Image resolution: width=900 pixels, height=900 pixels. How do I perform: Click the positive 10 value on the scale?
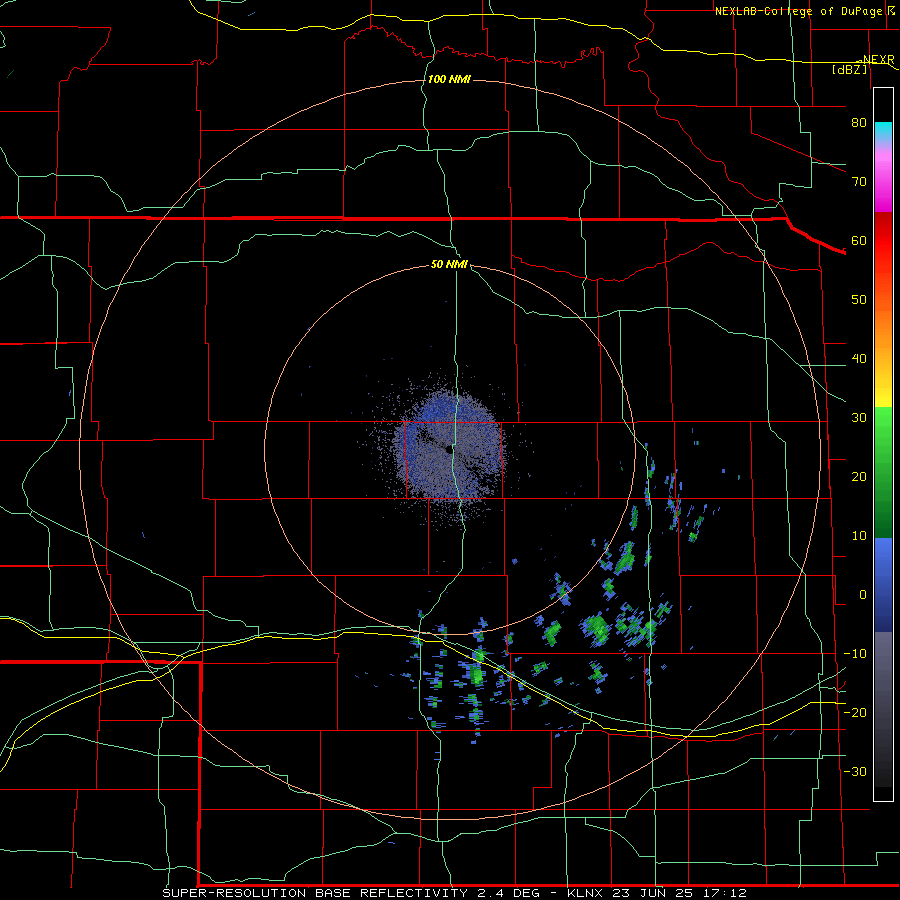[x=859, y=536]
